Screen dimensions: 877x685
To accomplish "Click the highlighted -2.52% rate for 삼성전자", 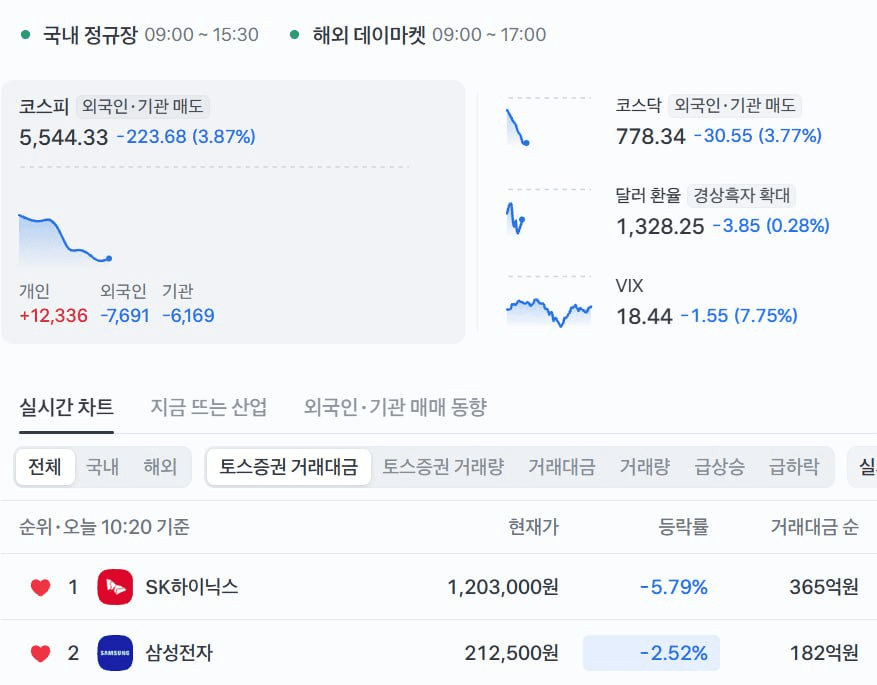I will coord(651,653).
